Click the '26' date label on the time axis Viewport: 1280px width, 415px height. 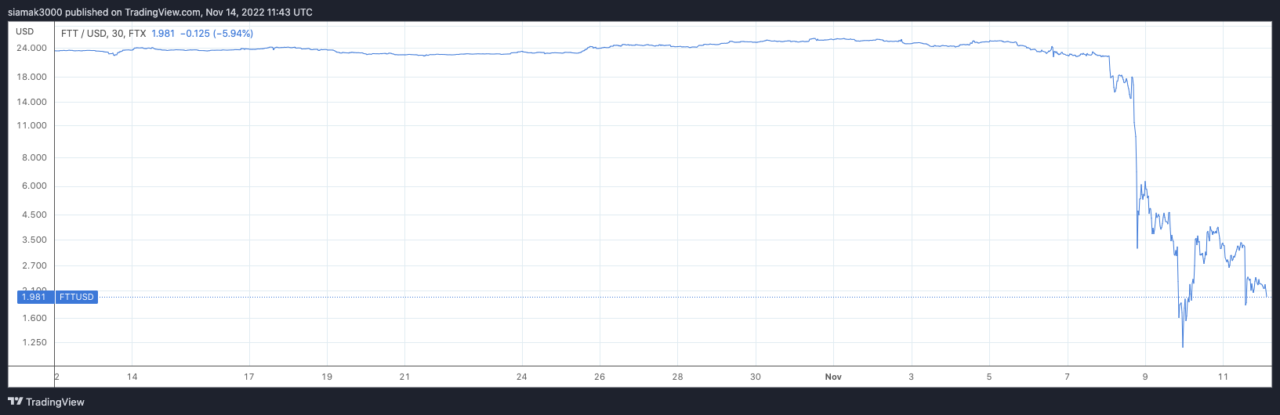click(599, 377)
